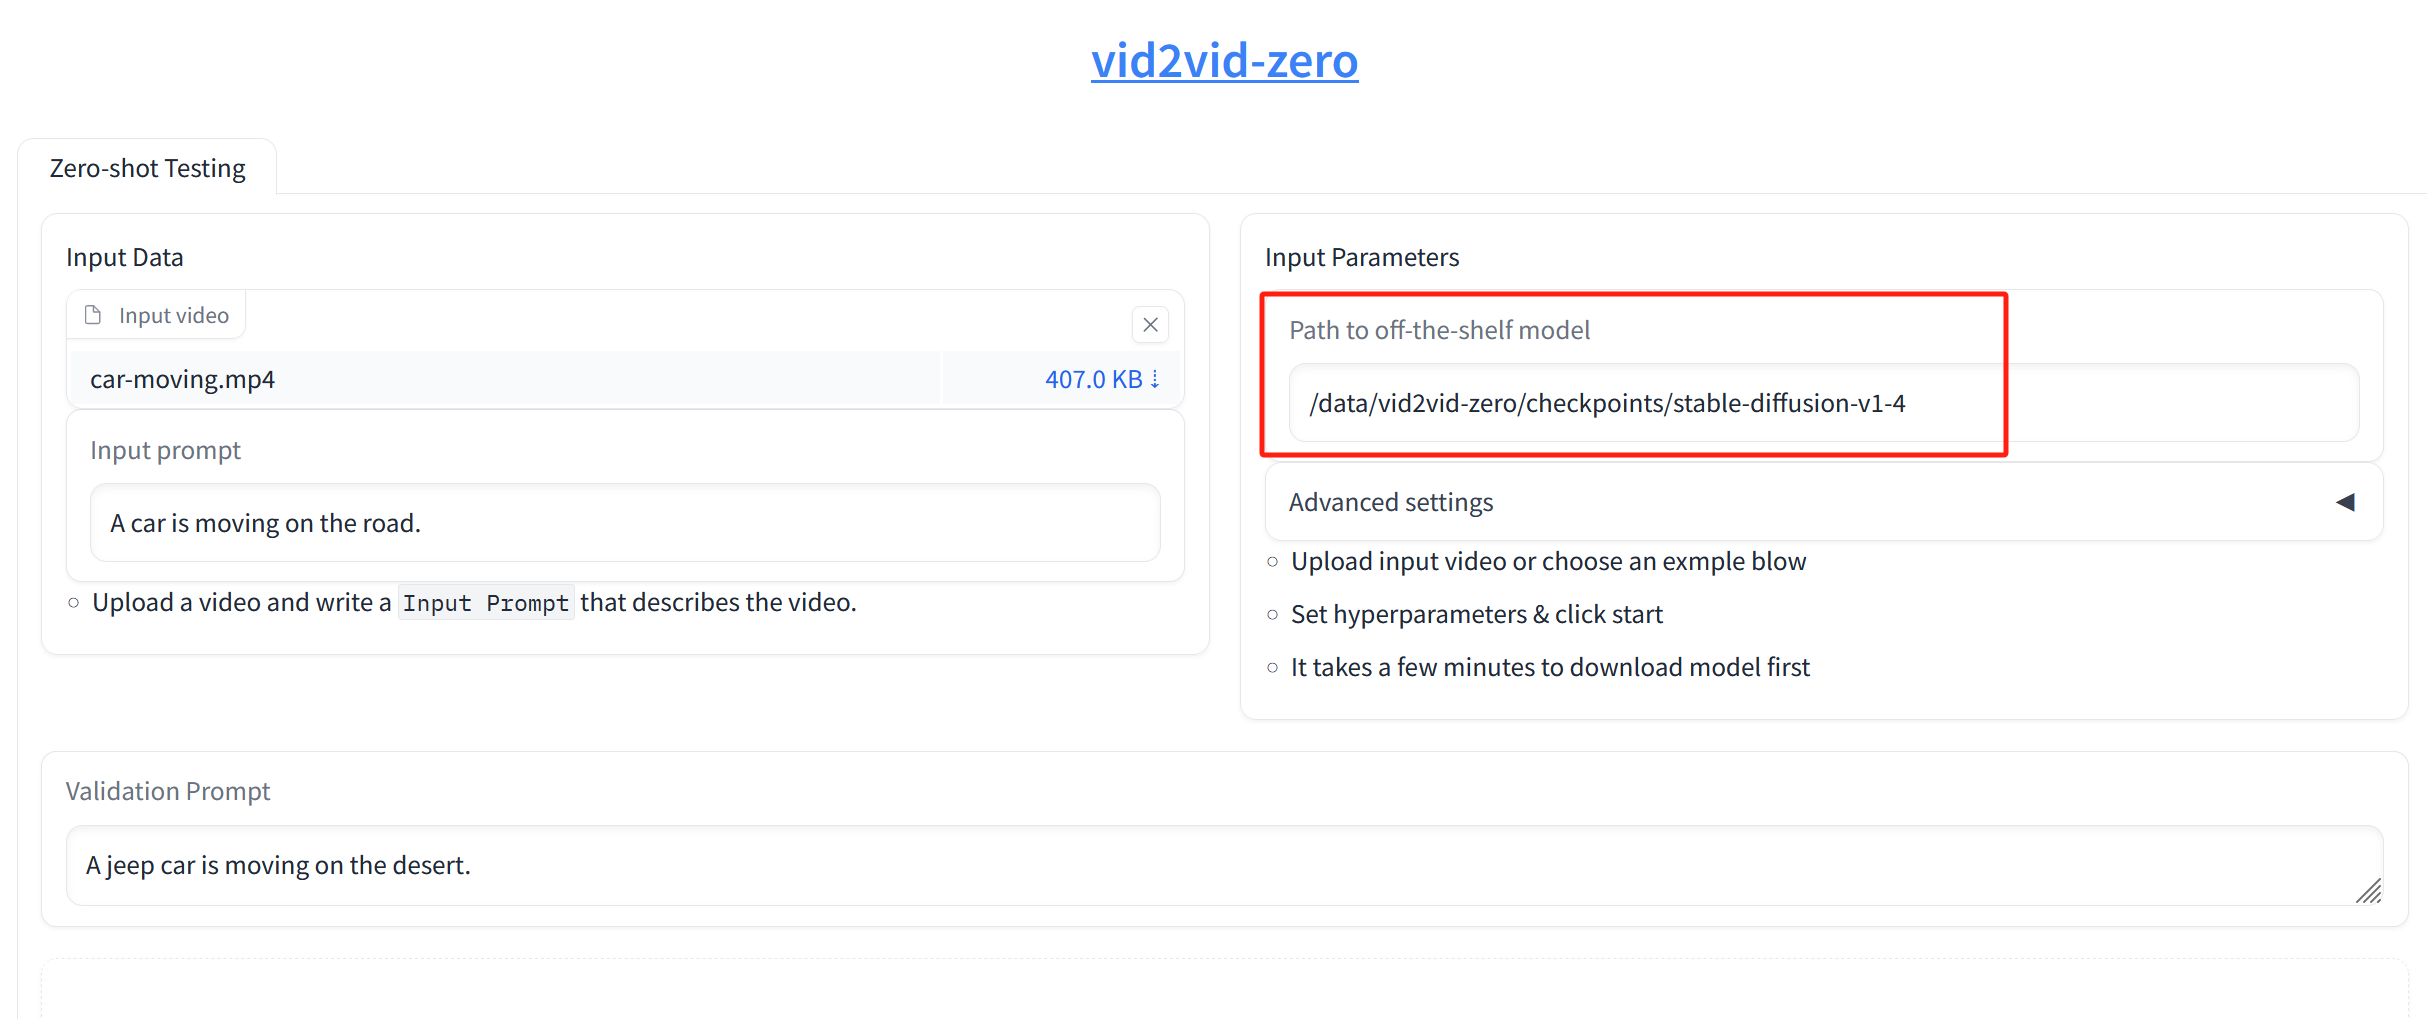This screenshot has height=1019, width=2427.
Task: Click the download icon next to 407.0 KB
Action: [1155, 378]
